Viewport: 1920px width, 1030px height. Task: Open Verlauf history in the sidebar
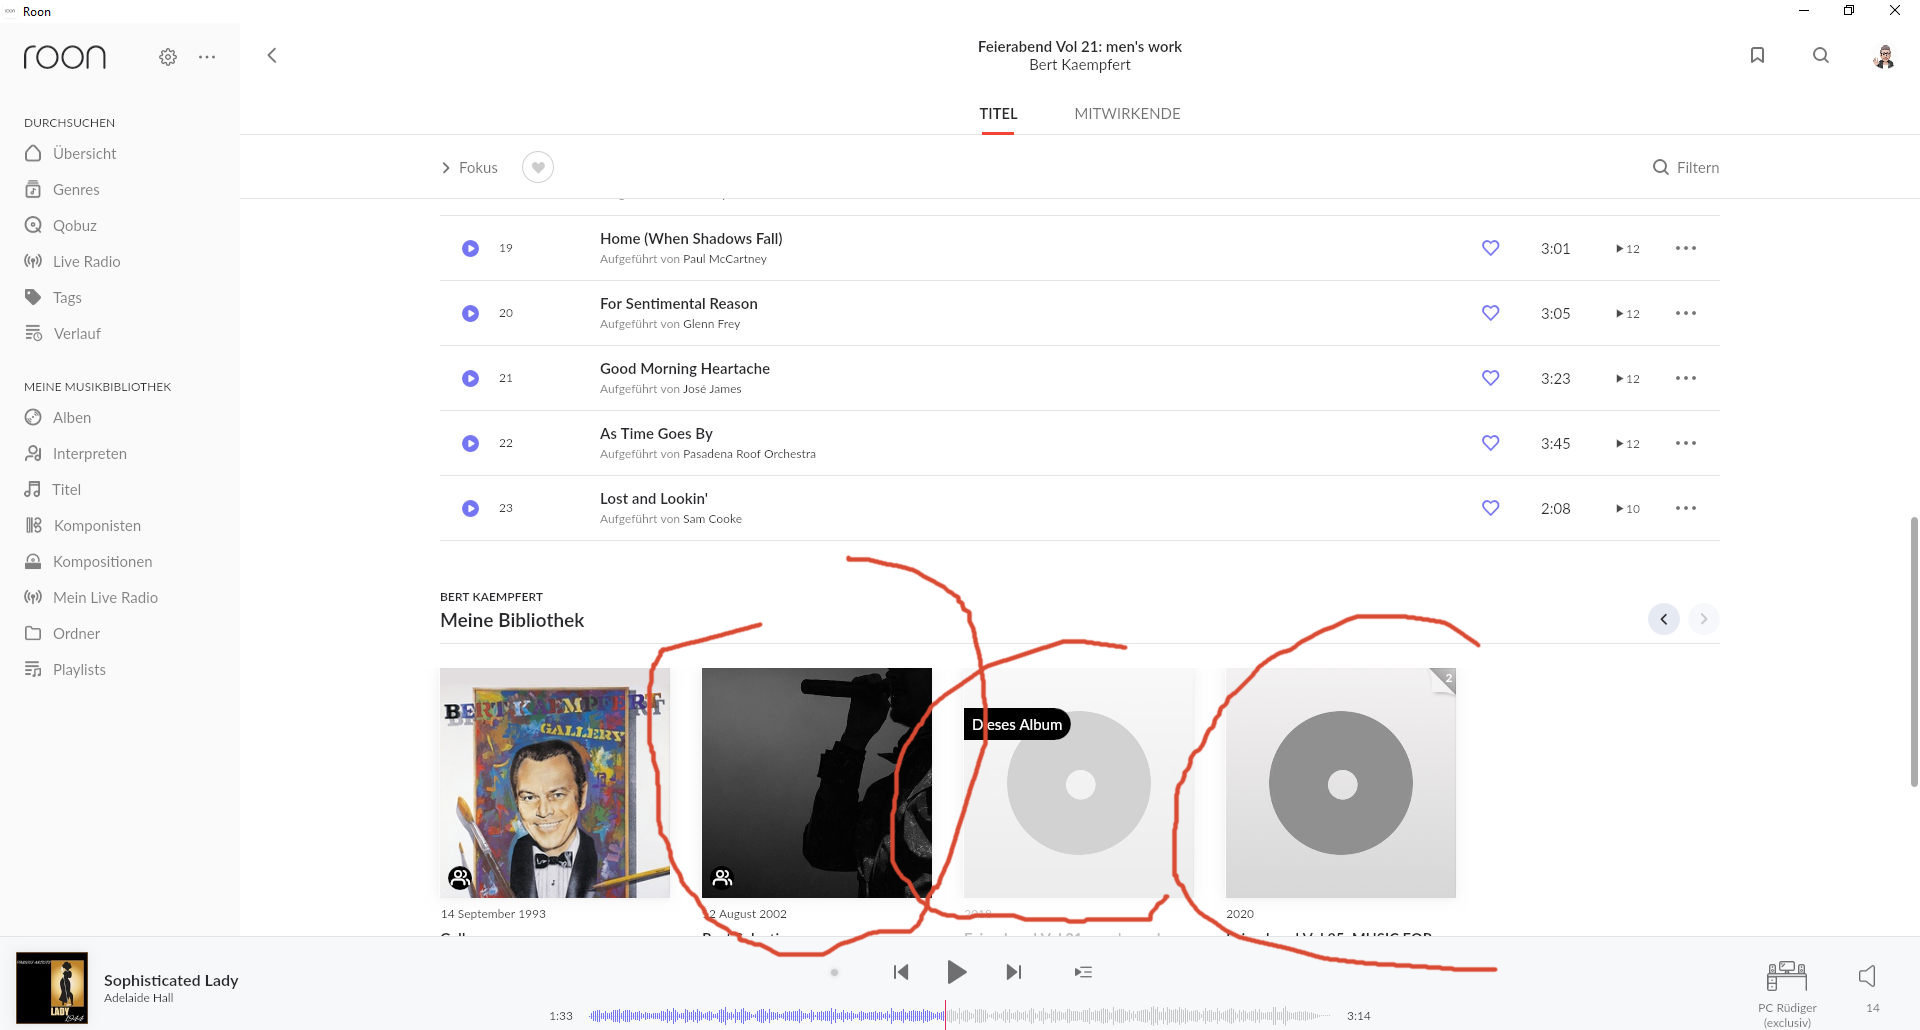point(63,333)
